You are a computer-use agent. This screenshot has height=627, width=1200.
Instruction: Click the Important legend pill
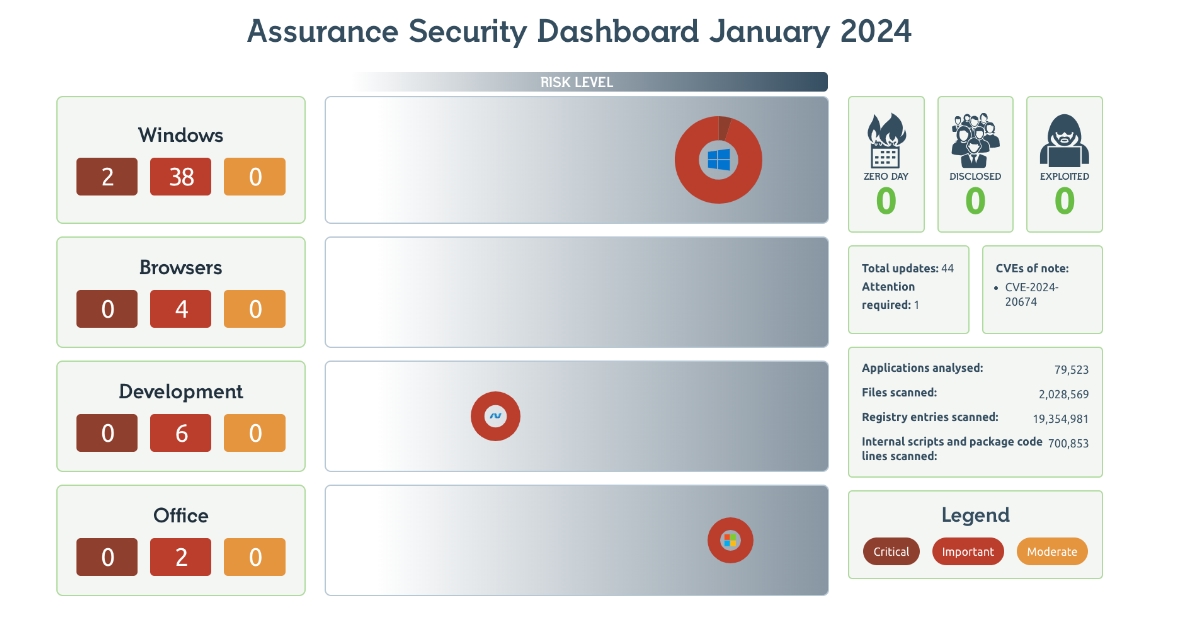968,552
